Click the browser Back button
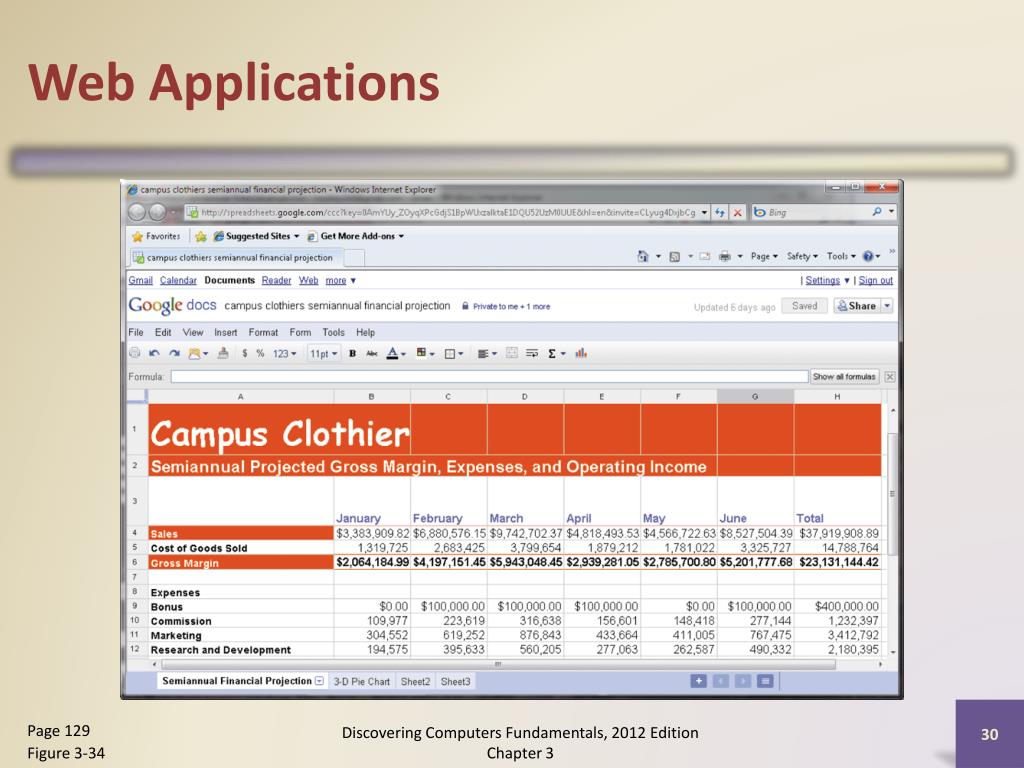The height and width of the screenshot is (768, 1024). tap(137, 212)
